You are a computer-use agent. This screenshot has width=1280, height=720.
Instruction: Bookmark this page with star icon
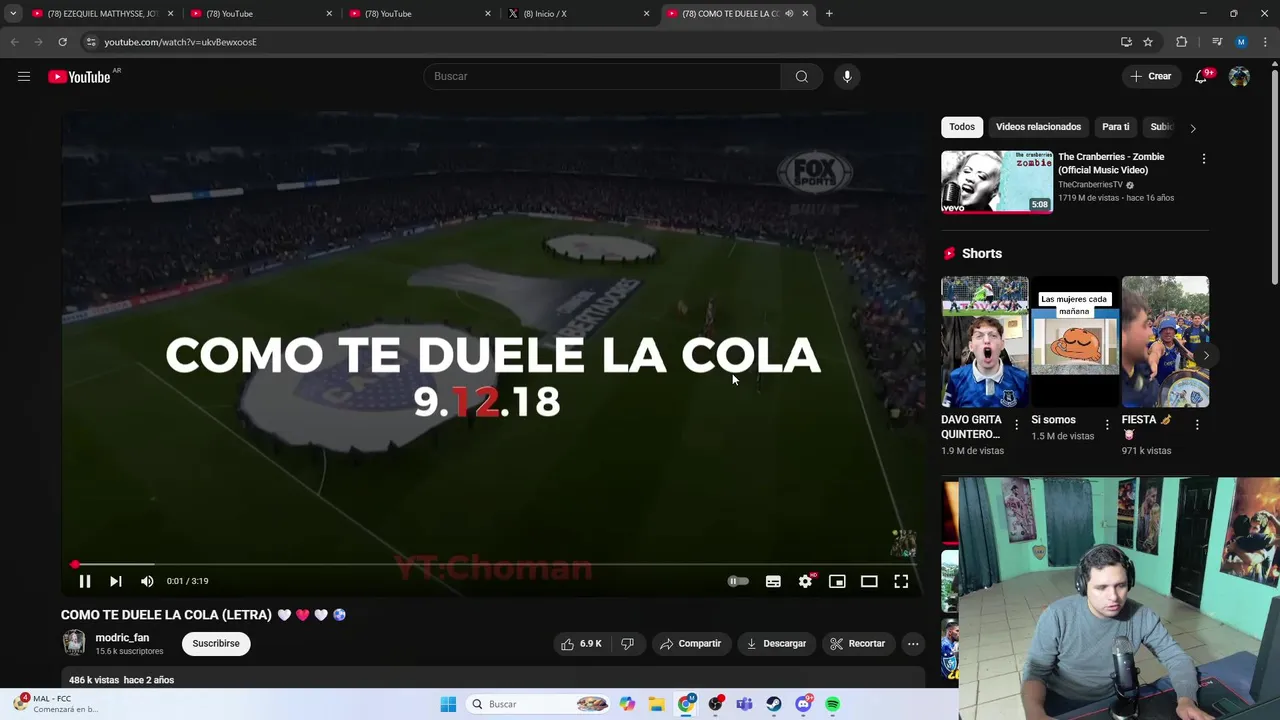[1148, 42]
